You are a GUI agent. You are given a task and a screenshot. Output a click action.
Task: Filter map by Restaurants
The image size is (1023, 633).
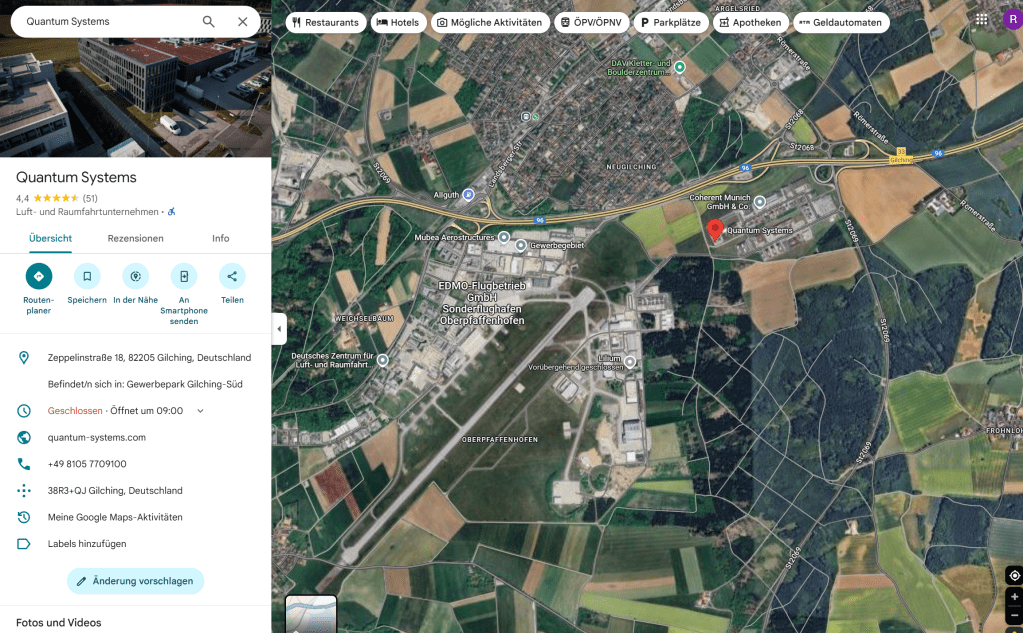click(x=325, y=22)
